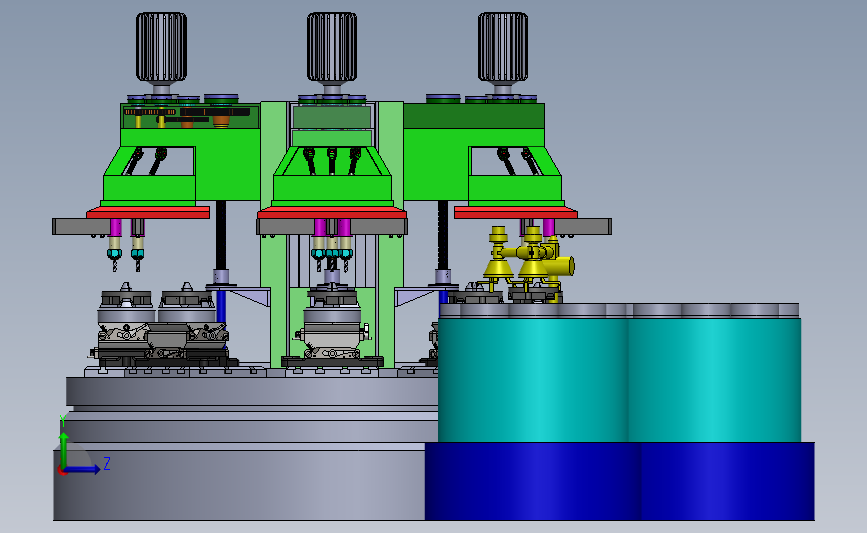Screen dimensions: 867x533
Task: Click the red origin dot of triad
Action: 62,471
